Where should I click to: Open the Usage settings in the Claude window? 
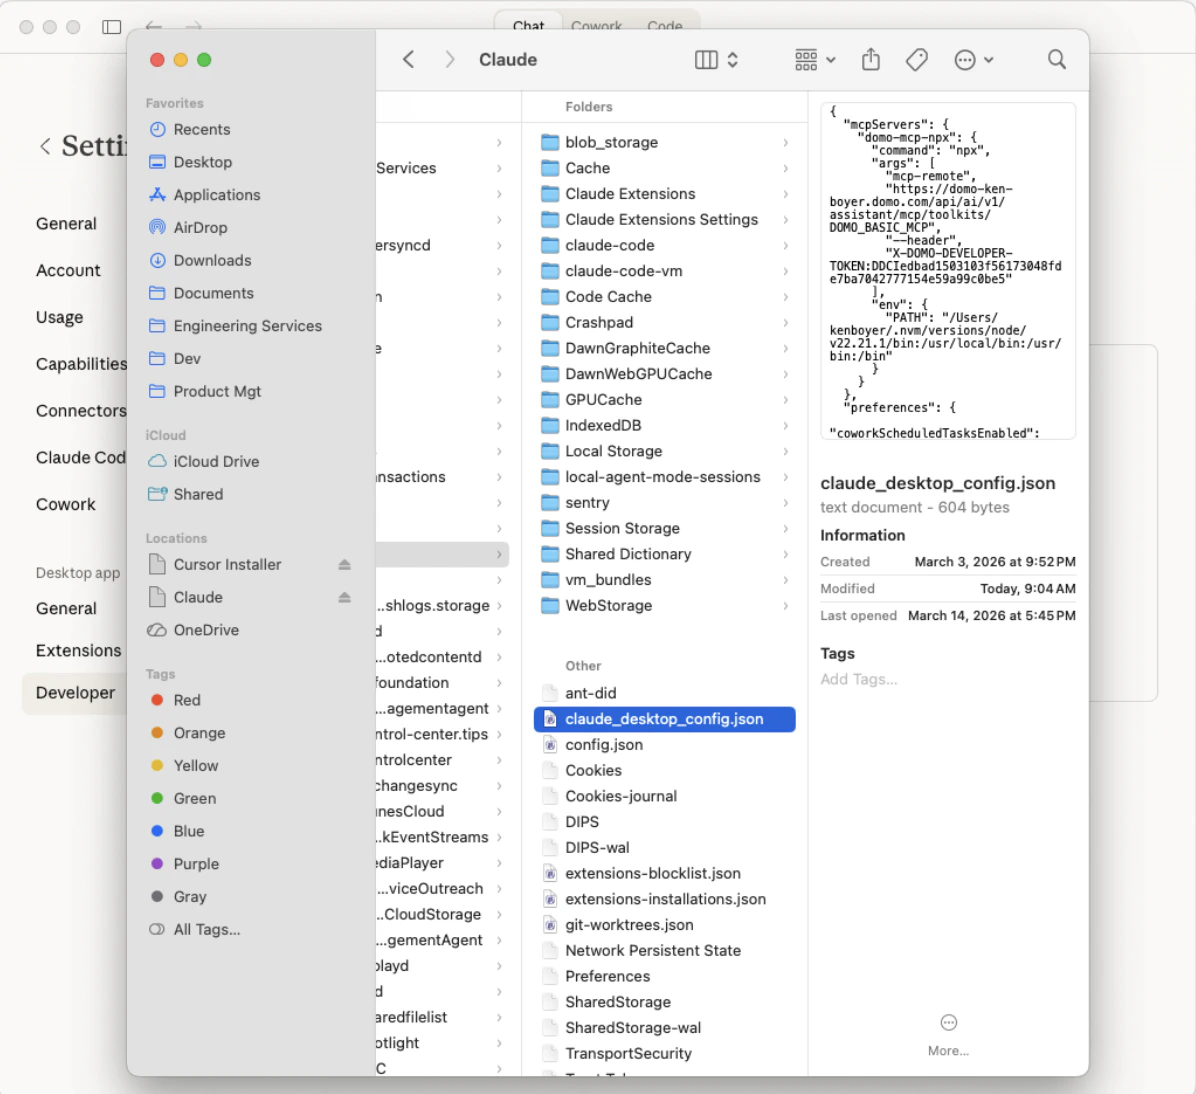click(x=59, y=317)
